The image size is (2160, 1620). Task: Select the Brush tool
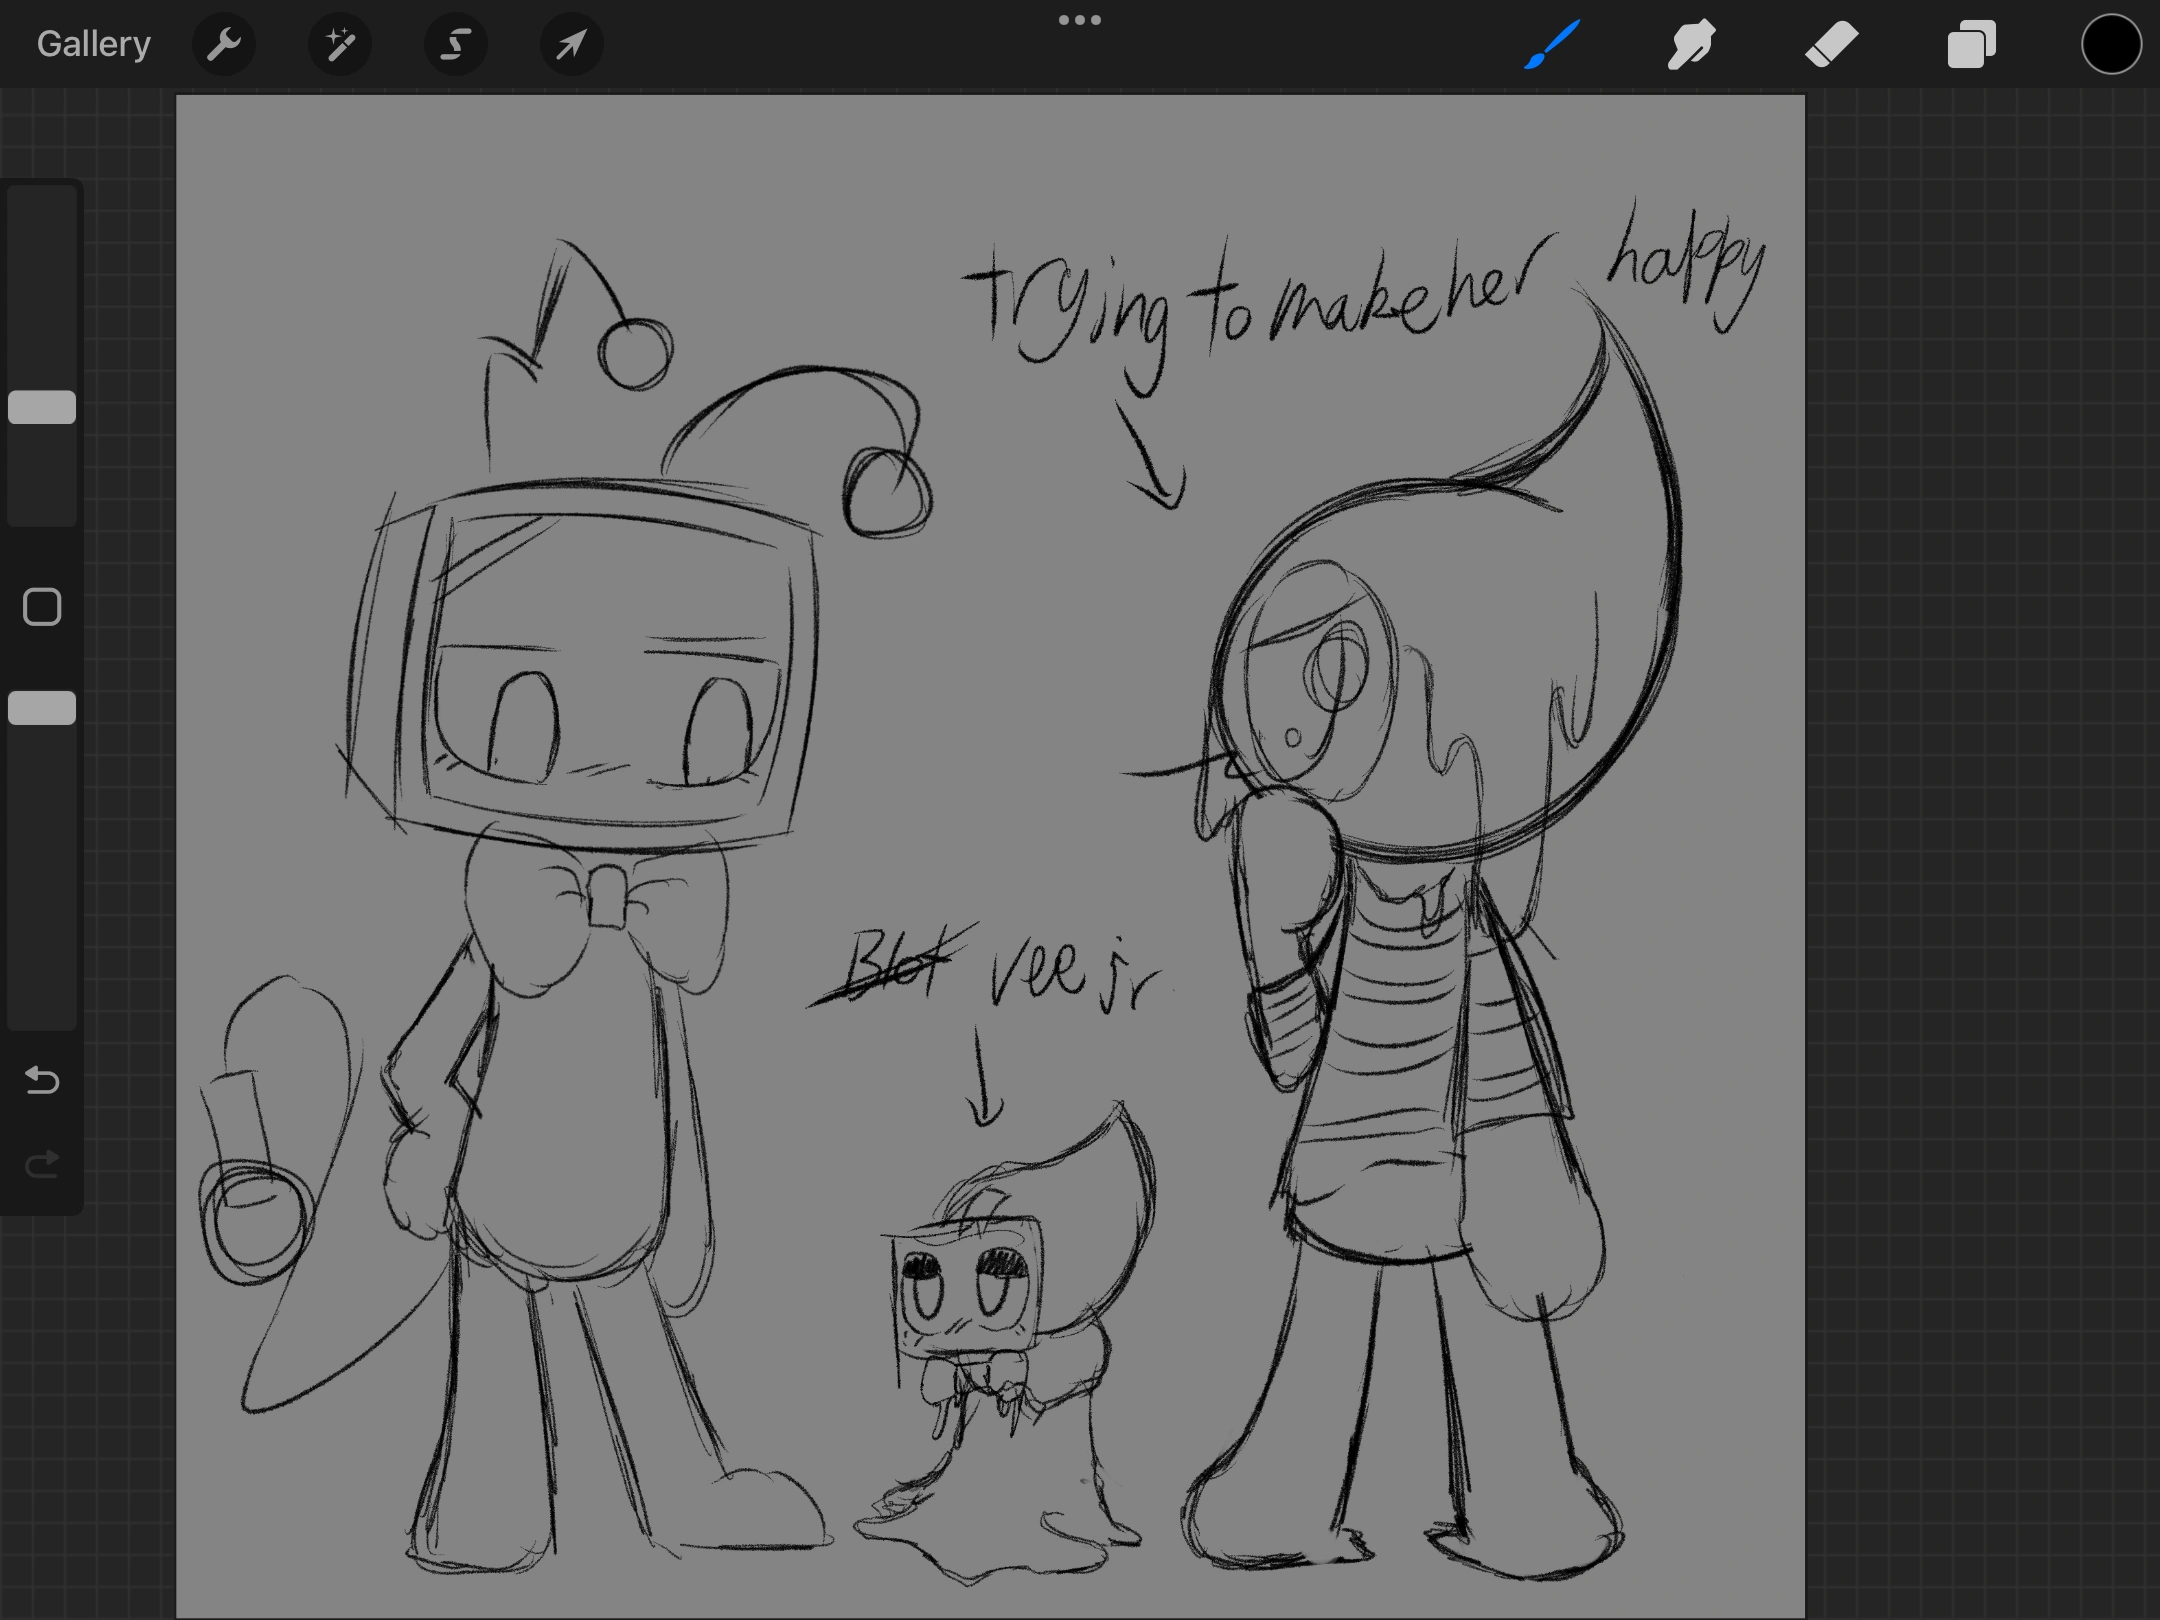(1552, 45)
